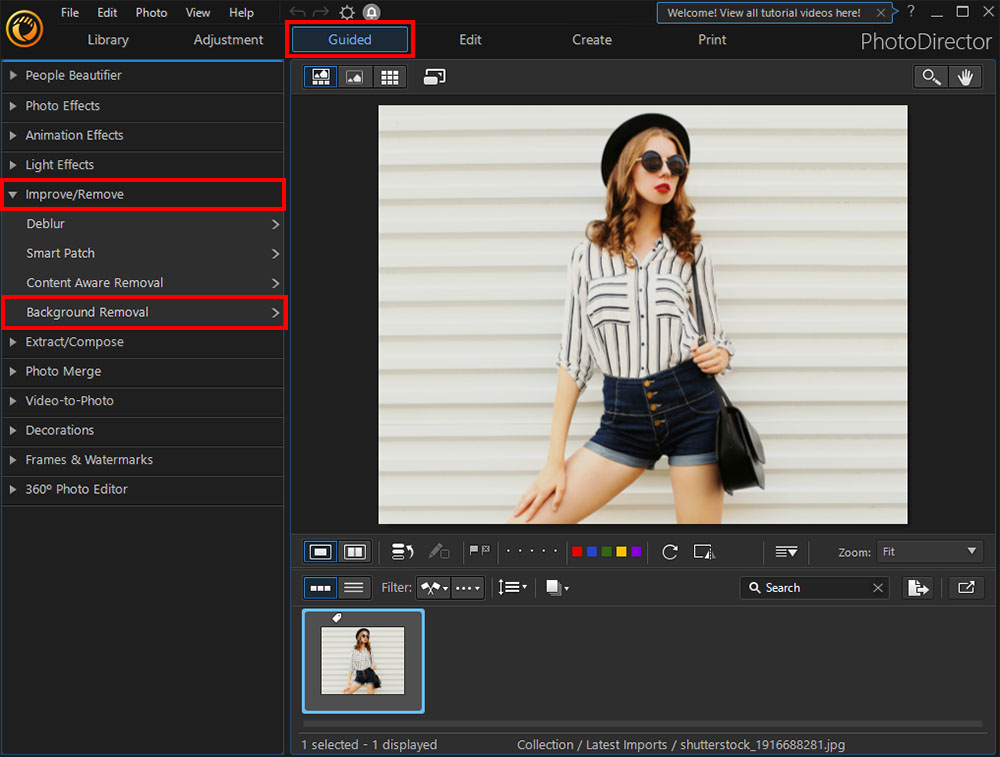Toggle compare two photos view

[x=354, y=552]
